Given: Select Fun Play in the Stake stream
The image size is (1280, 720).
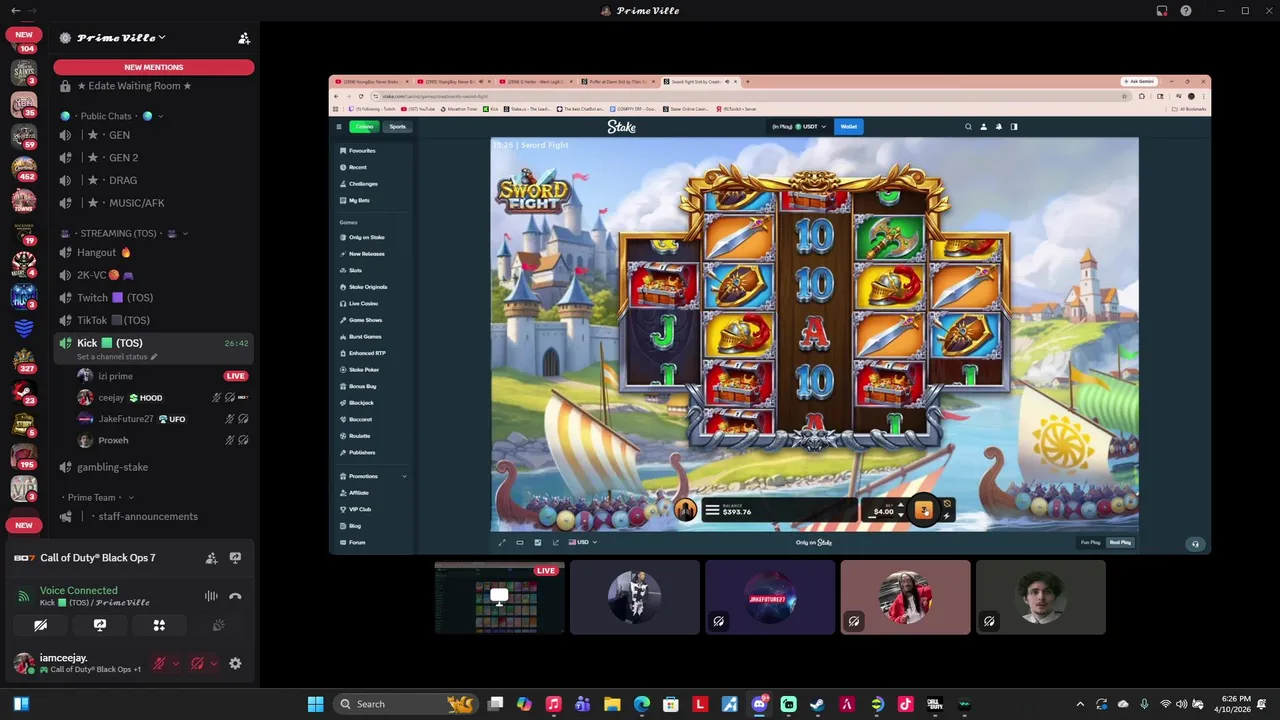Looking at the screenshot, I should click(x=1090, y=542).
